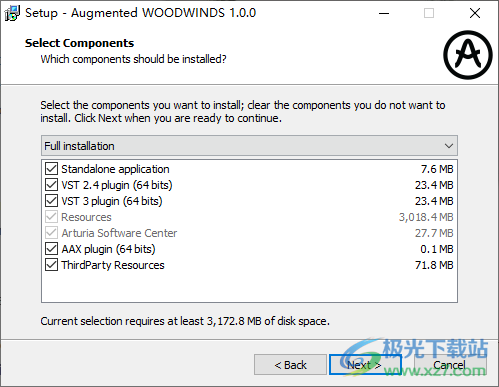This screenshot has height=387, width=499.
Task: Click the 7.6 MB size value
Action: pyautogui.click(x=437, y=169)
